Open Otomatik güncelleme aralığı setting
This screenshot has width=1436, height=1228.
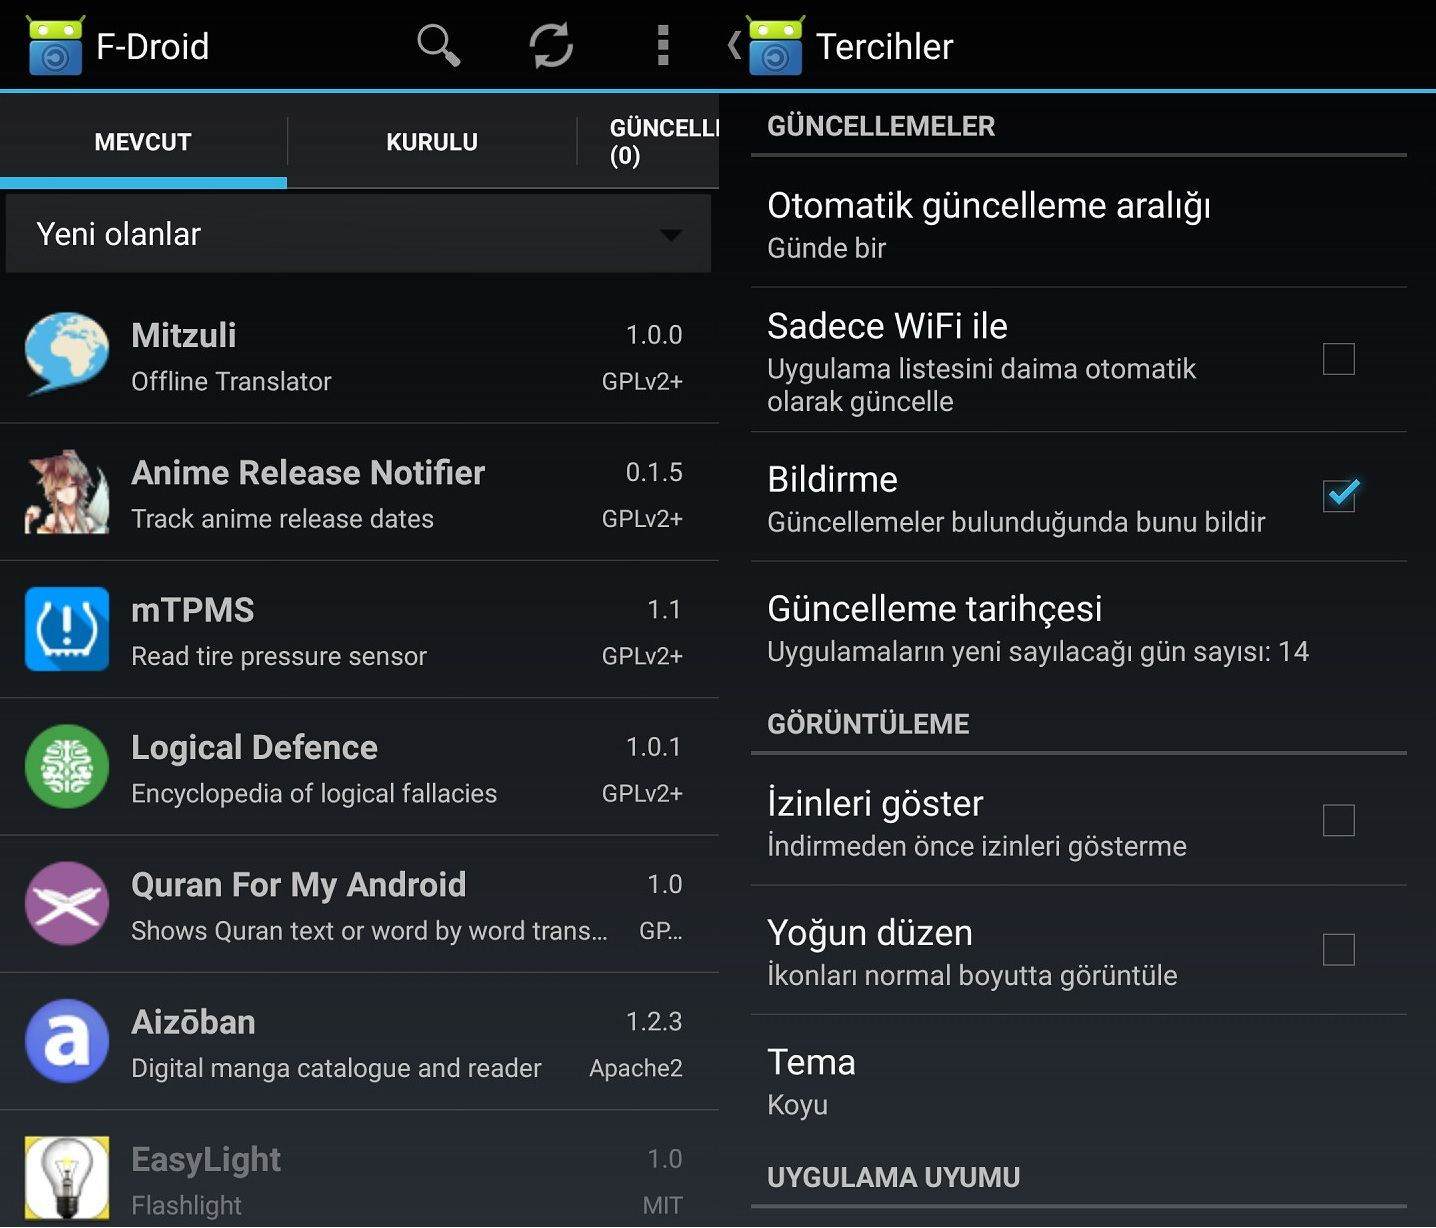click(x=1078, y=224)
